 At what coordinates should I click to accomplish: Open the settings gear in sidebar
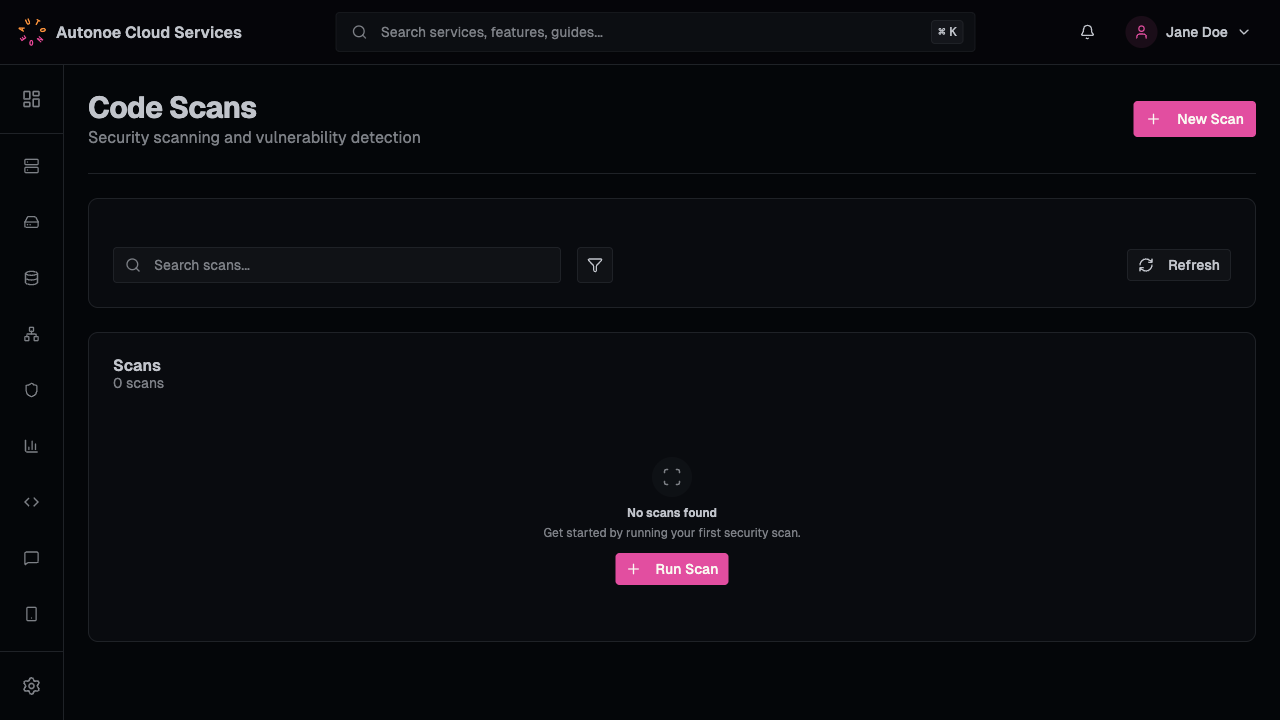[x=31, y=686]
